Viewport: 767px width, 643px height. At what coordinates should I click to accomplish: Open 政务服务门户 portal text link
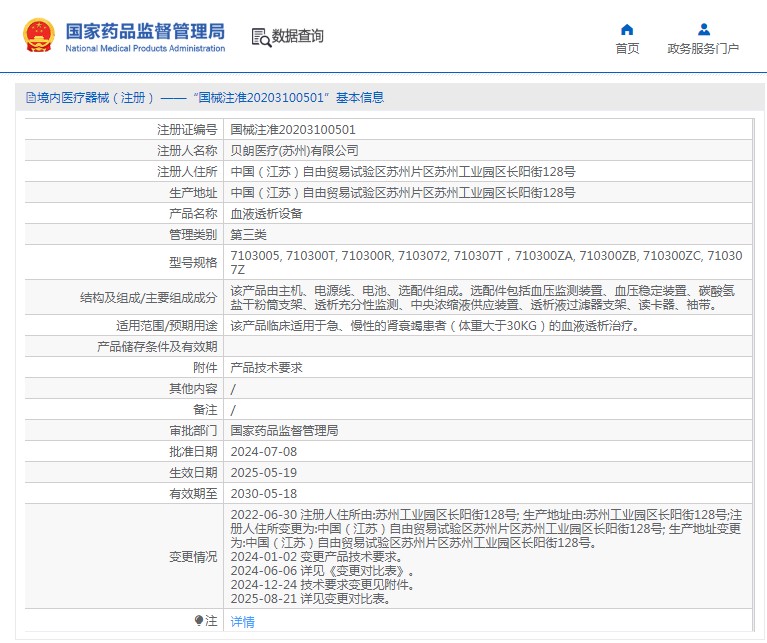703,49
